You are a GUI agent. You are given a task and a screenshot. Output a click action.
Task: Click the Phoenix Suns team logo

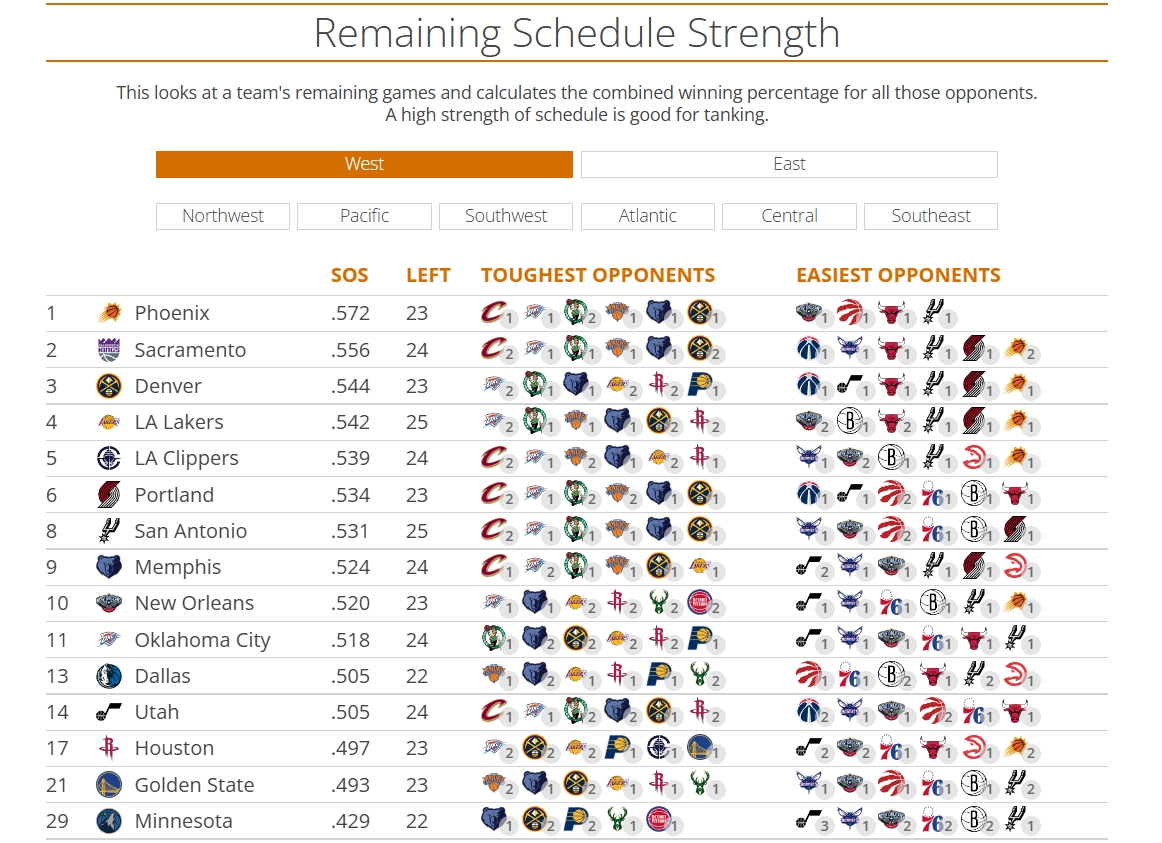109,314
